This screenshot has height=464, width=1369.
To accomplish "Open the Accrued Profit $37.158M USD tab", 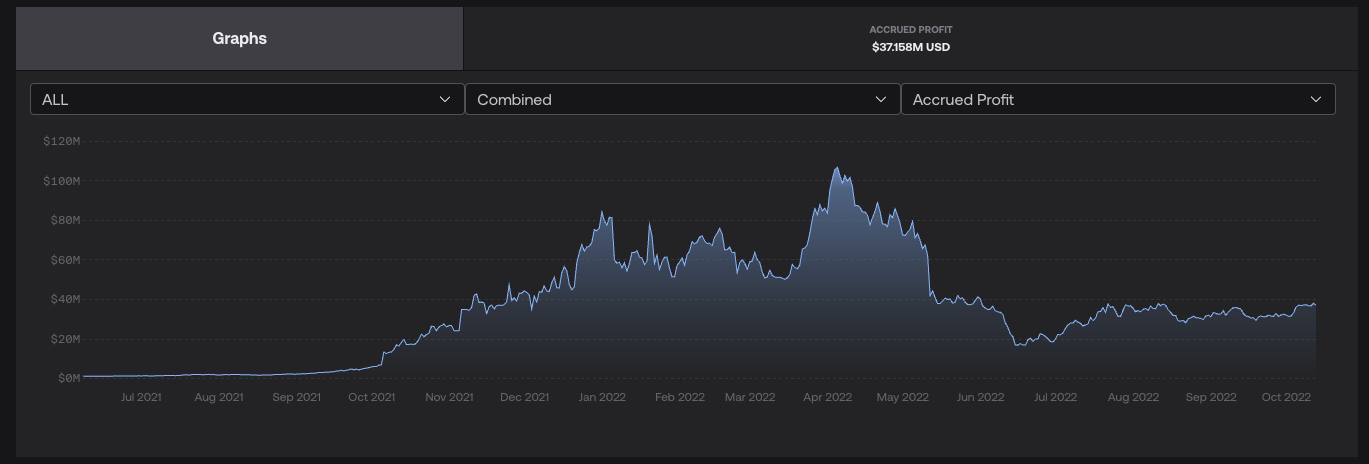I will (910, 39).
